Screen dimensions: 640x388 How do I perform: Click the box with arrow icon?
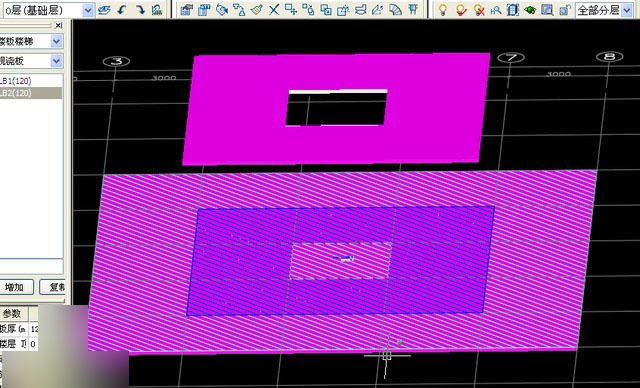point(343,9)
